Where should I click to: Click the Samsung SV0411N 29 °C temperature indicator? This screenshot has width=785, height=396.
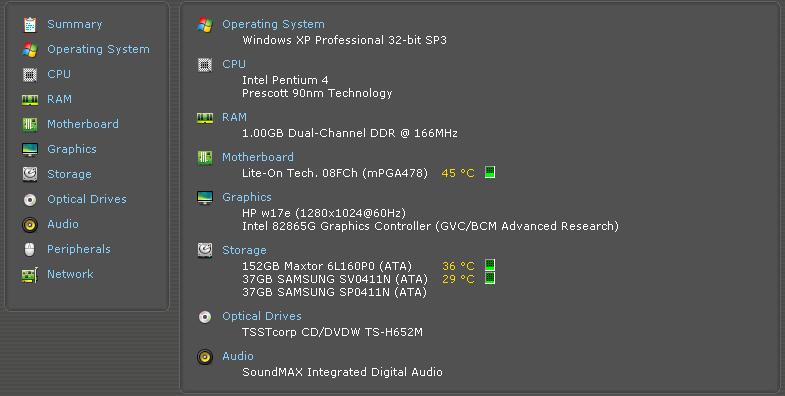(490, 278)
